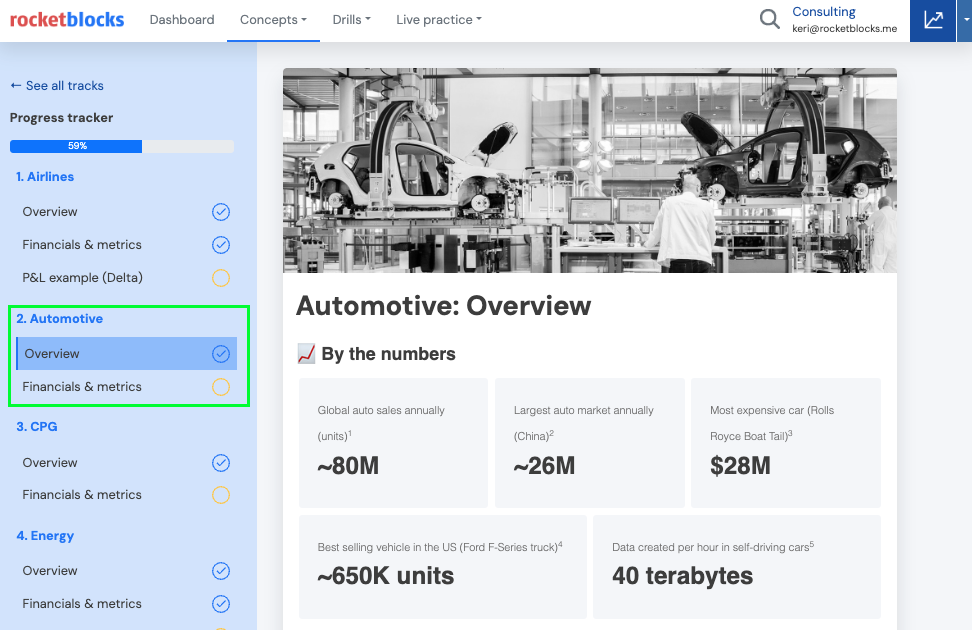Open the account caret next to the chart icon
This screenshot has width=972, height=630.
click(963, 20)
